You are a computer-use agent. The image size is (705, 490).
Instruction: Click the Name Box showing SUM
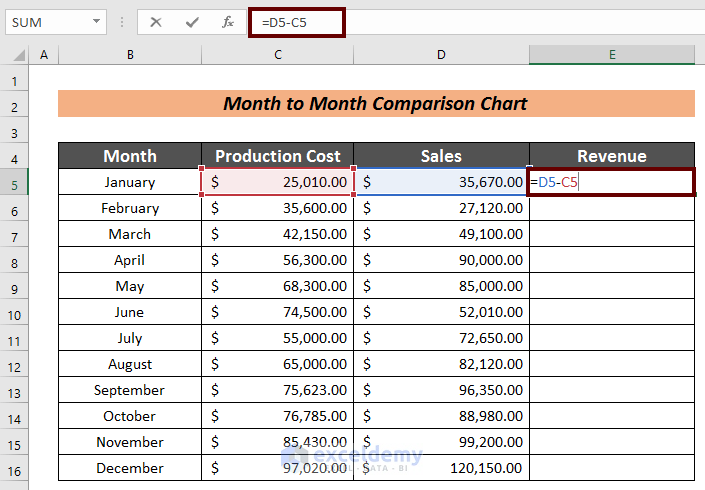pyautogui.click(x=45, y=21)
